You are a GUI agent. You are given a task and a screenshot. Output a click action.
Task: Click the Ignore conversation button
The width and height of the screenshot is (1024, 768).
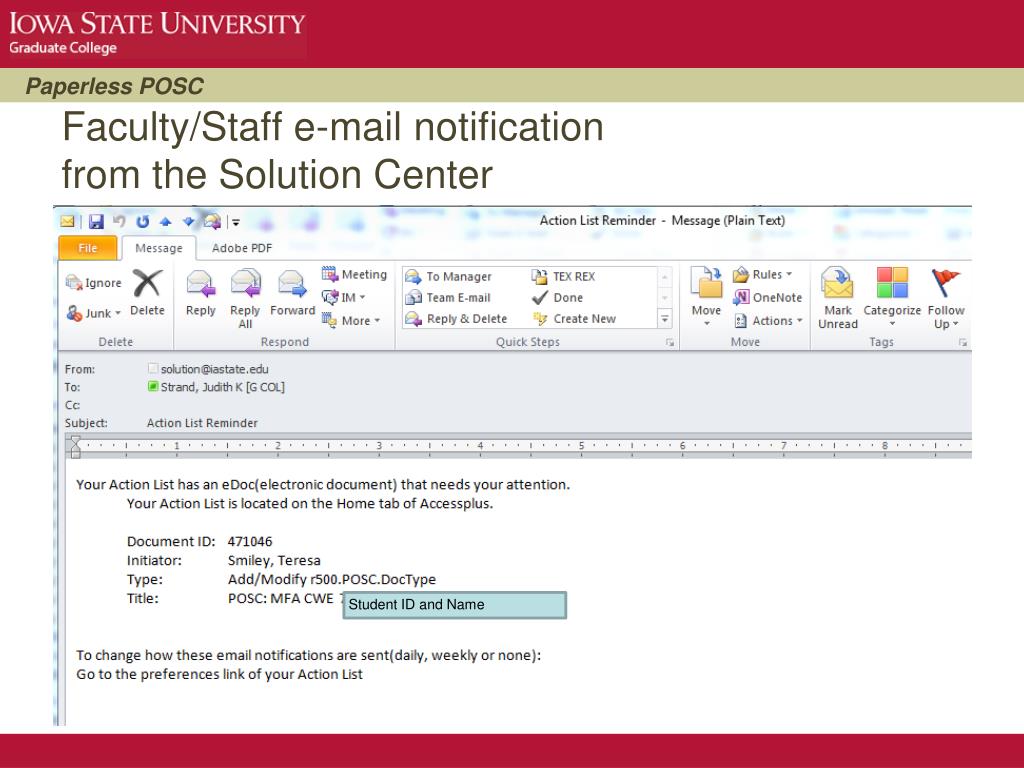94,283
